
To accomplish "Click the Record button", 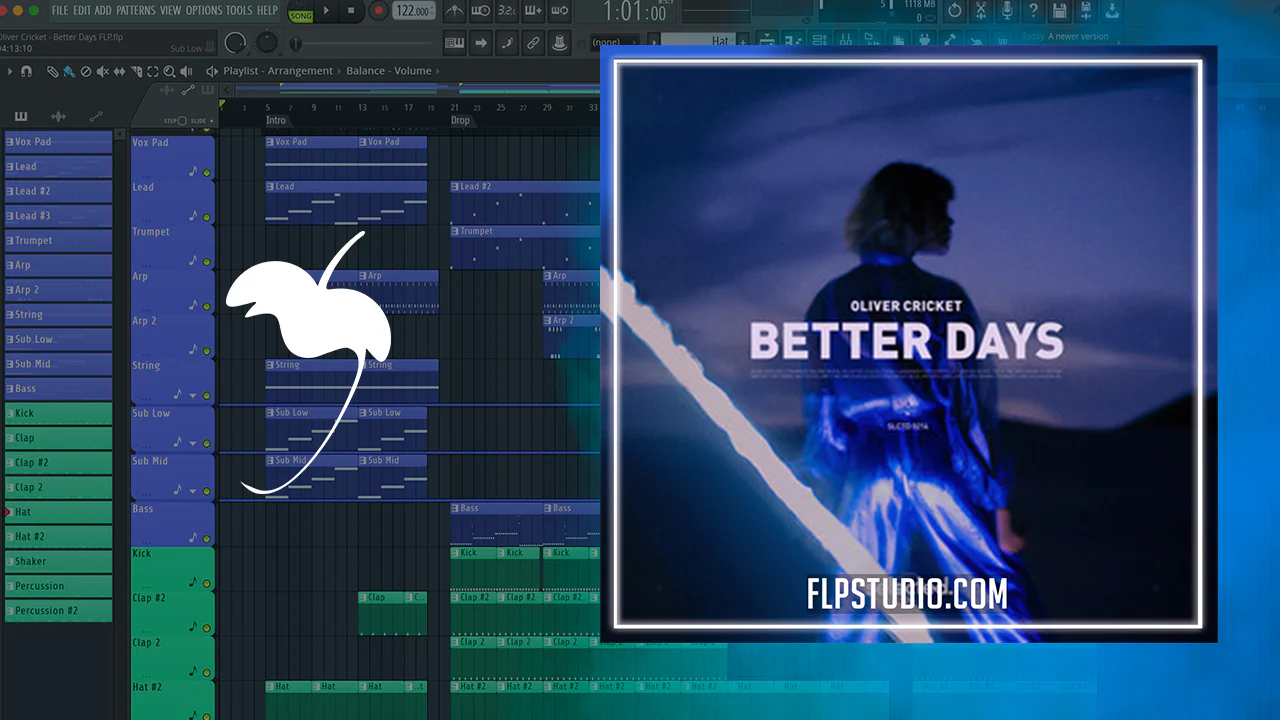I will 378,11.
